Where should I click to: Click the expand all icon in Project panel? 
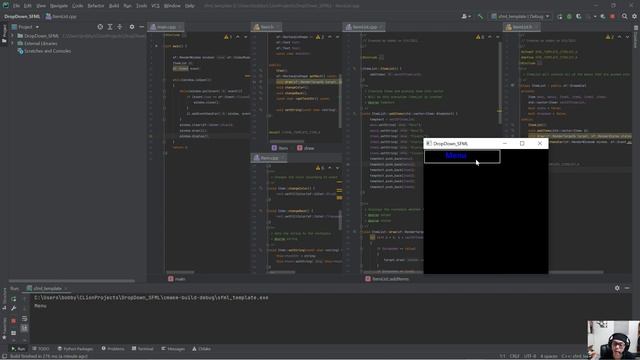[110, 27]
